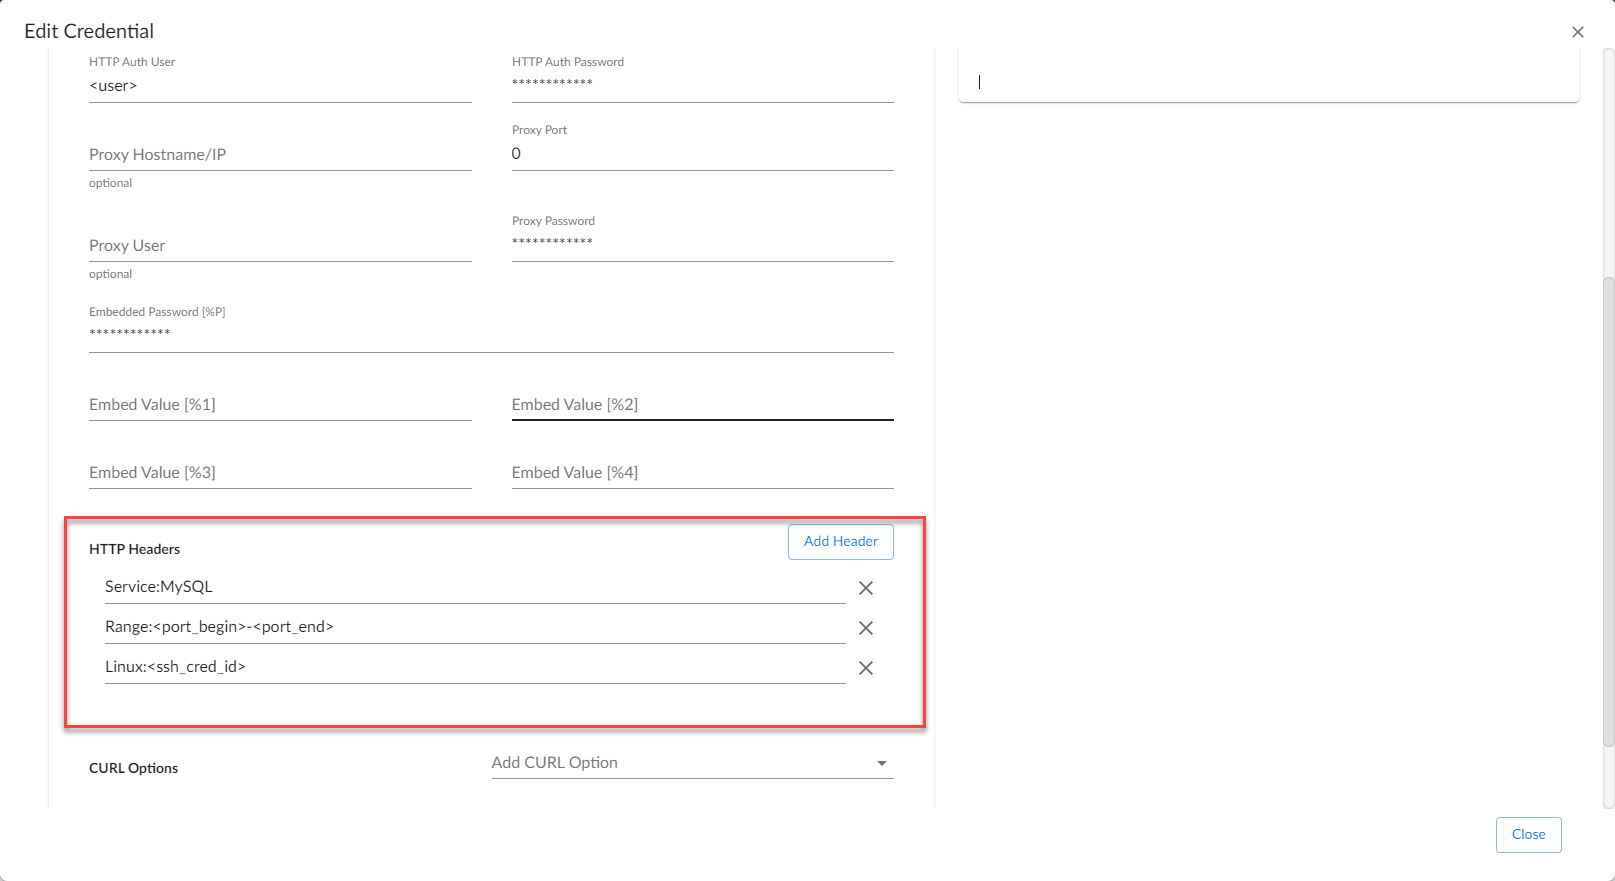Click the Embed Value [%4] input

(x=702, y=473)
